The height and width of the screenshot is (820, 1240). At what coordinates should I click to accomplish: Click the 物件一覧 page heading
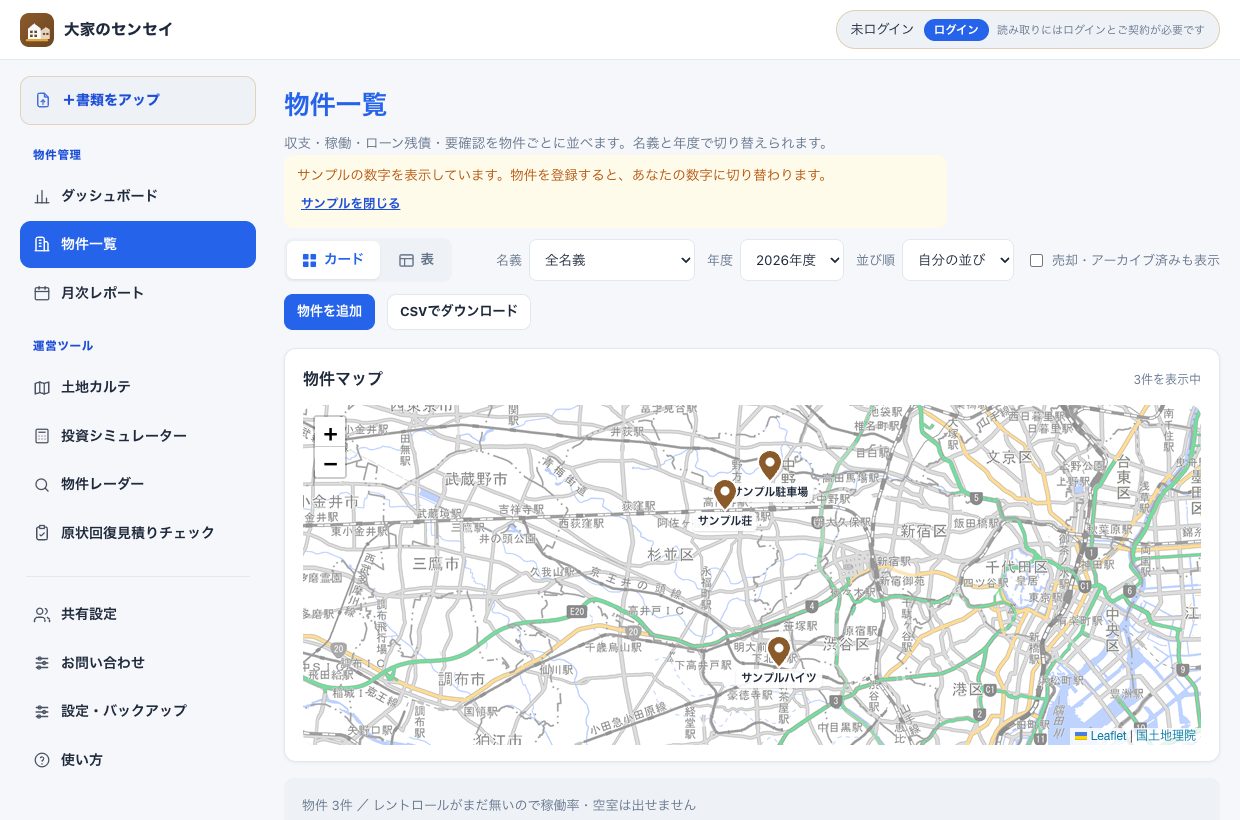point(335,104)
